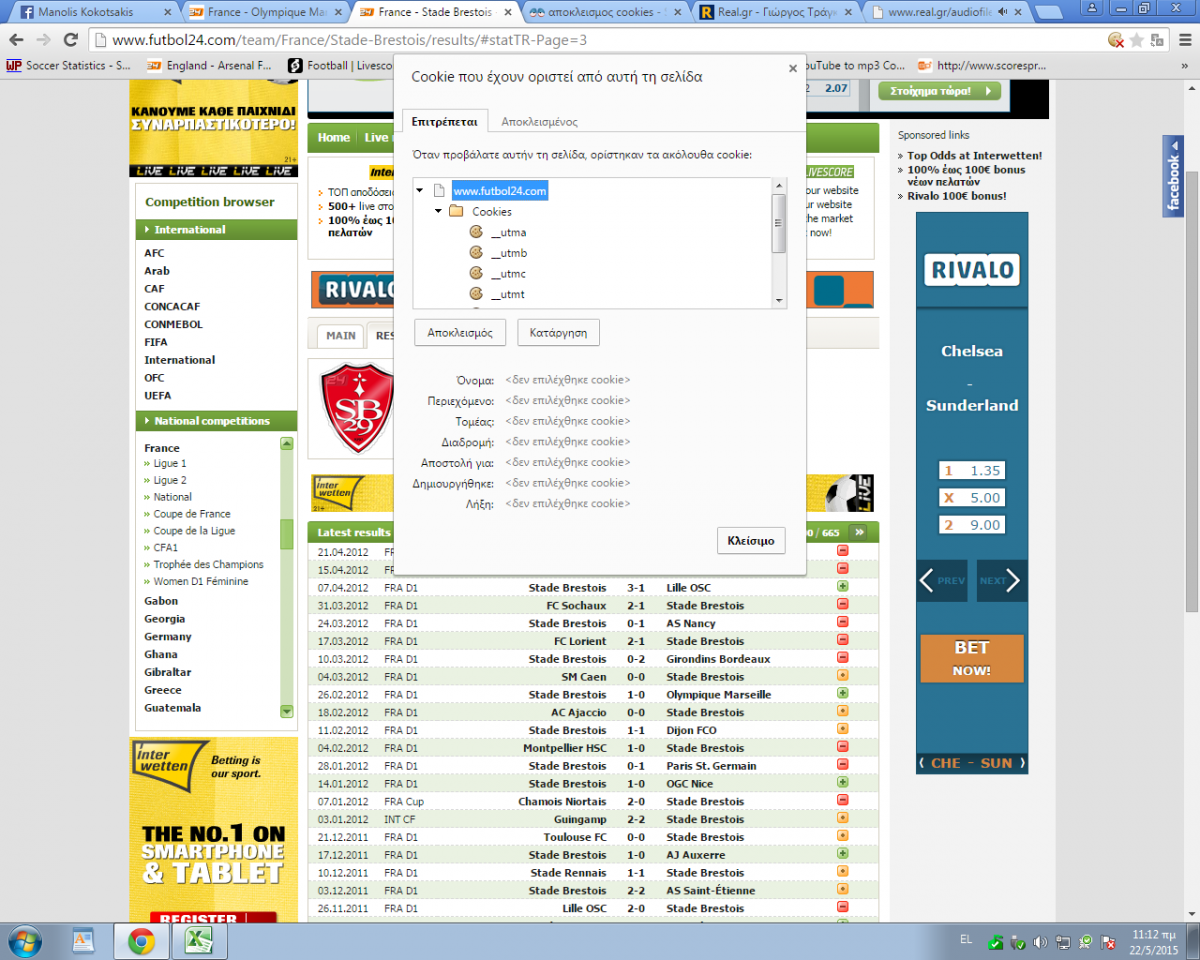The width and height of the screenshot is (1200, 960).
Task: Click the loss icon for FC Sochaux row
Action: (x=842, y=605)
